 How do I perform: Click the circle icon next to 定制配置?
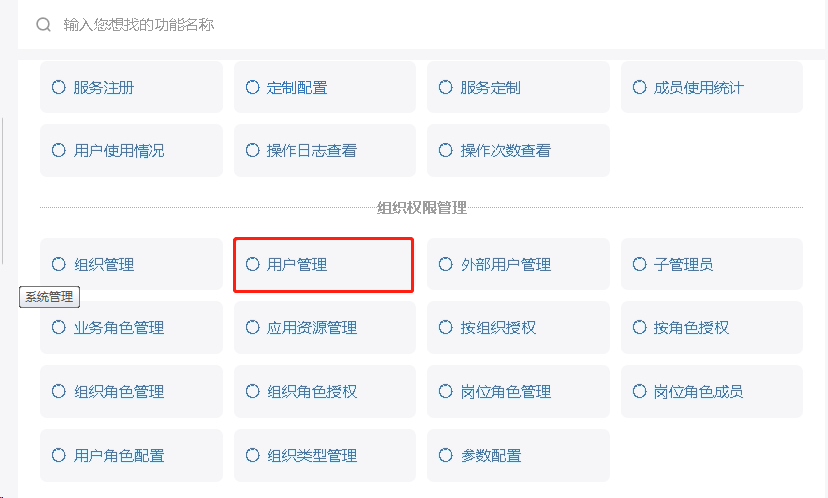coord(252,87)
